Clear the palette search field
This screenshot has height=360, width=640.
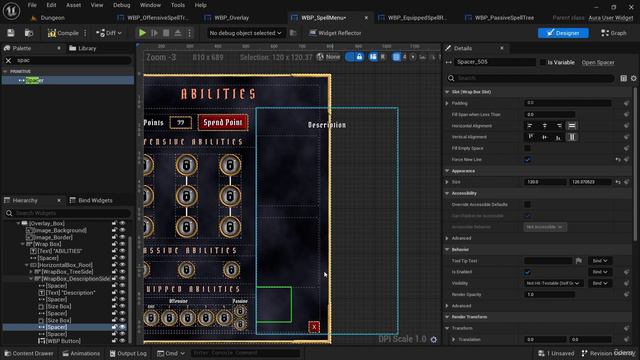[9, 60]
